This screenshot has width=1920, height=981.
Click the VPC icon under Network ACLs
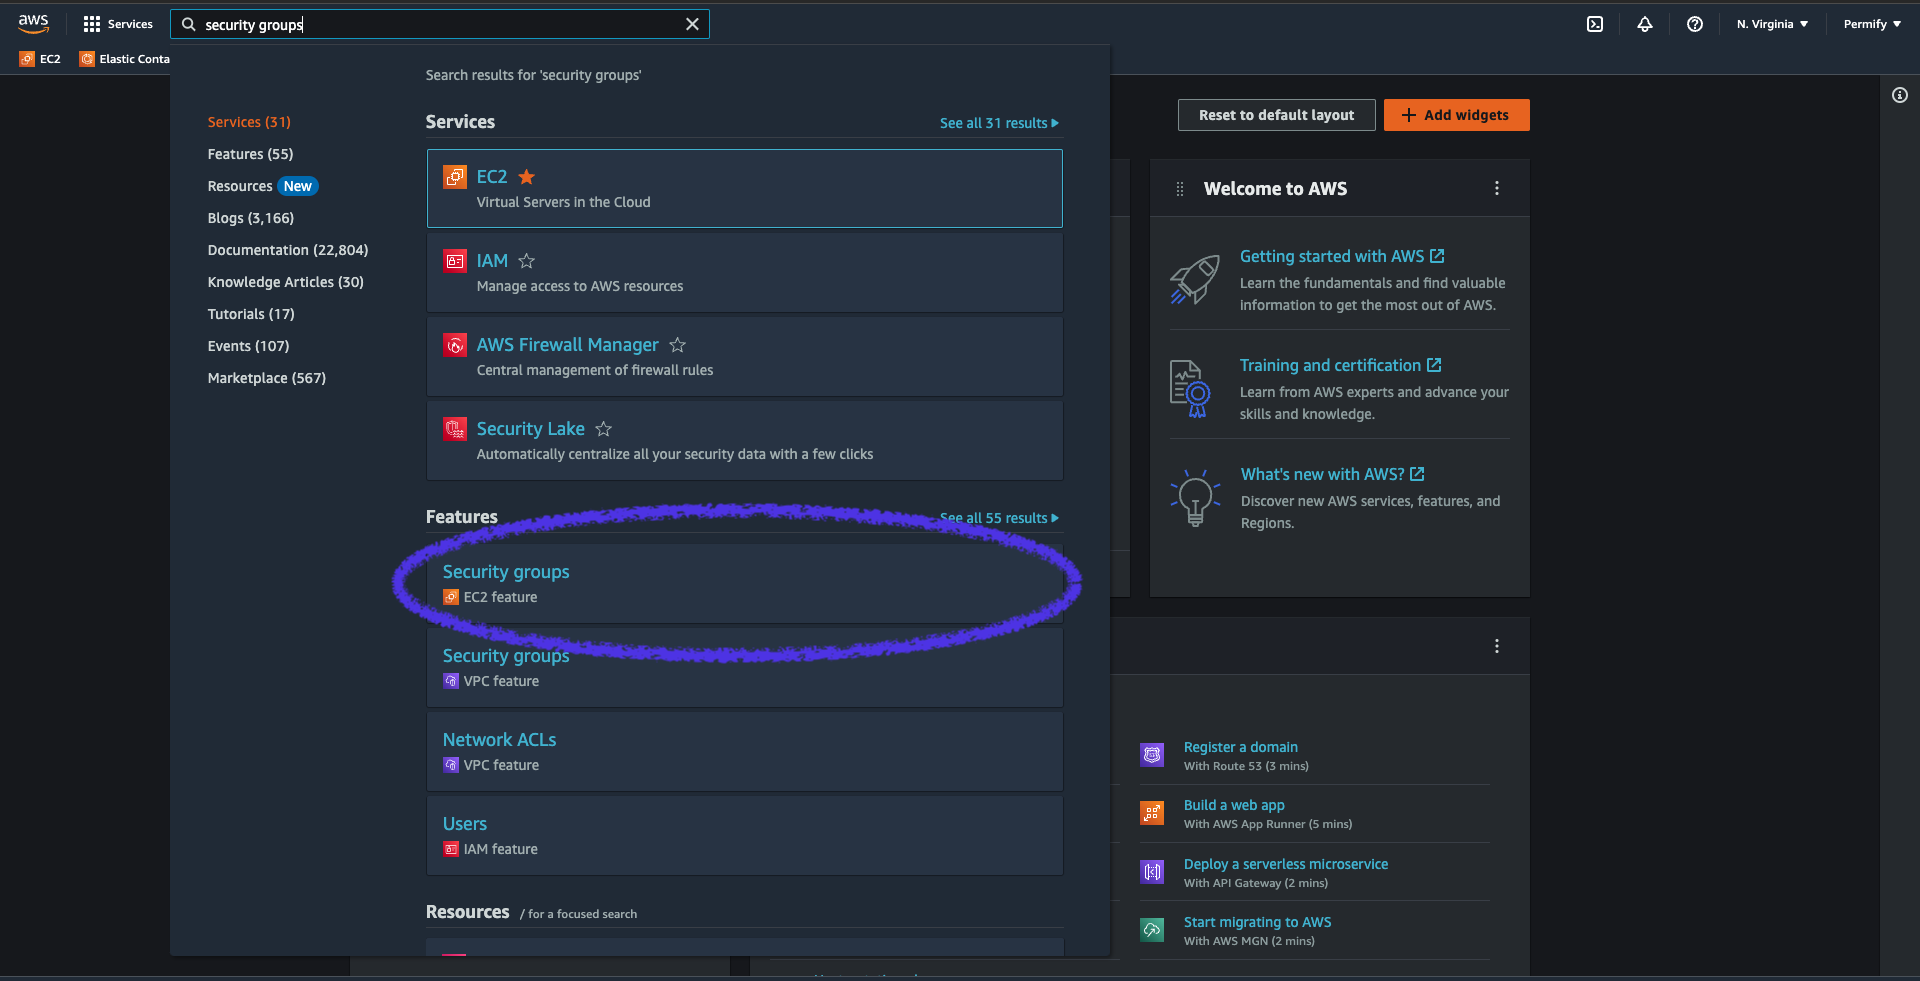451,765
